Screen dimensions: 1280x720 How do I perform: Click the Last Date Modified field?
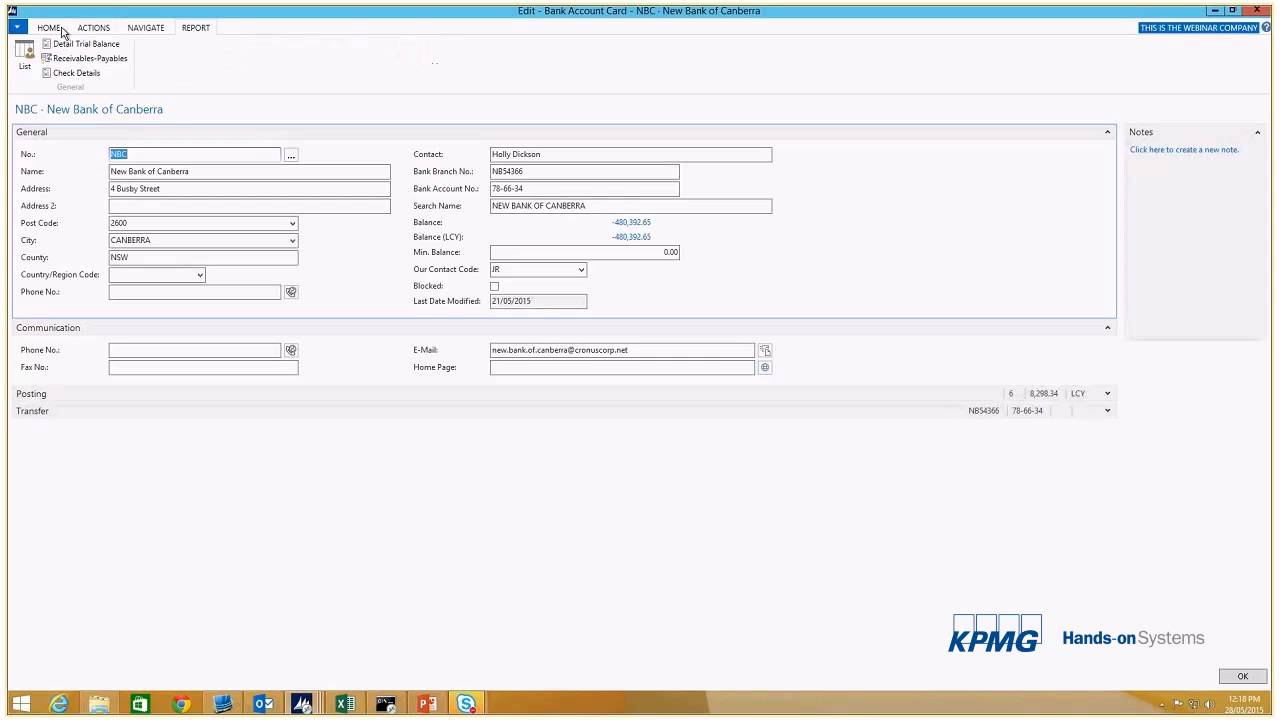pyautogui.click(x=538, y=301)
